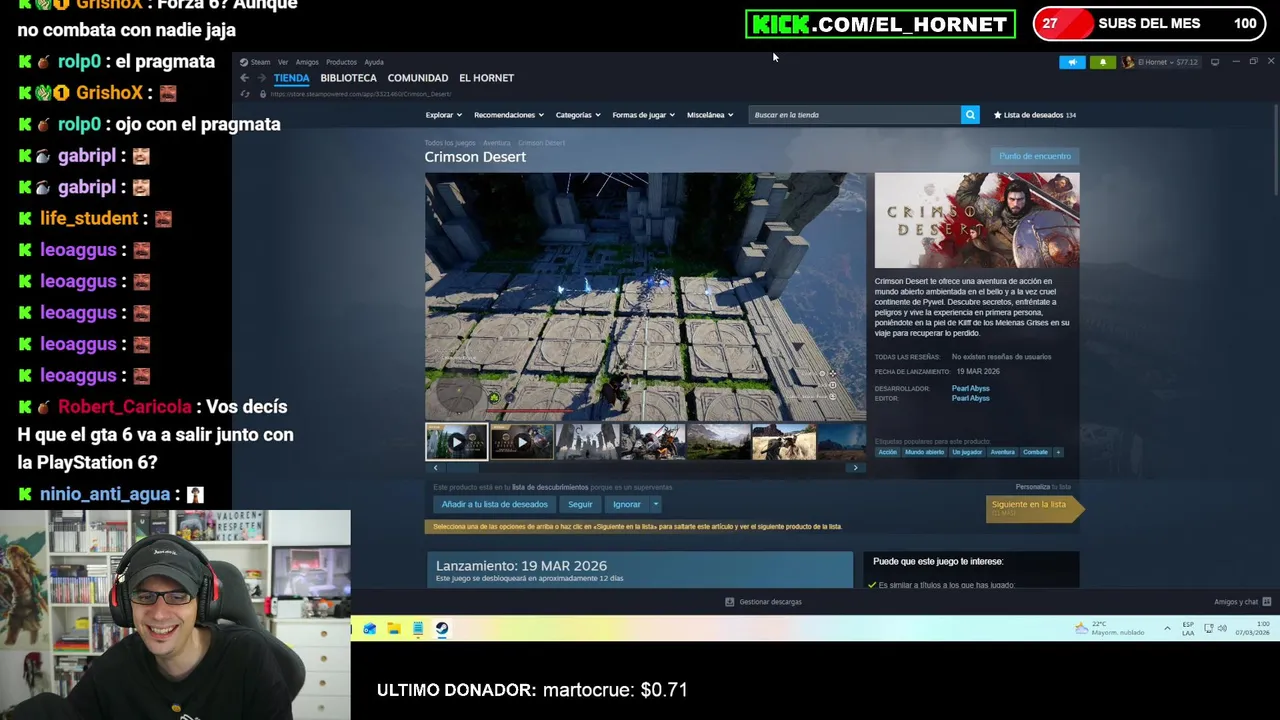Click Añadir a tu lista de deseados
The image size is (1280, 720).
coord(494,505)
